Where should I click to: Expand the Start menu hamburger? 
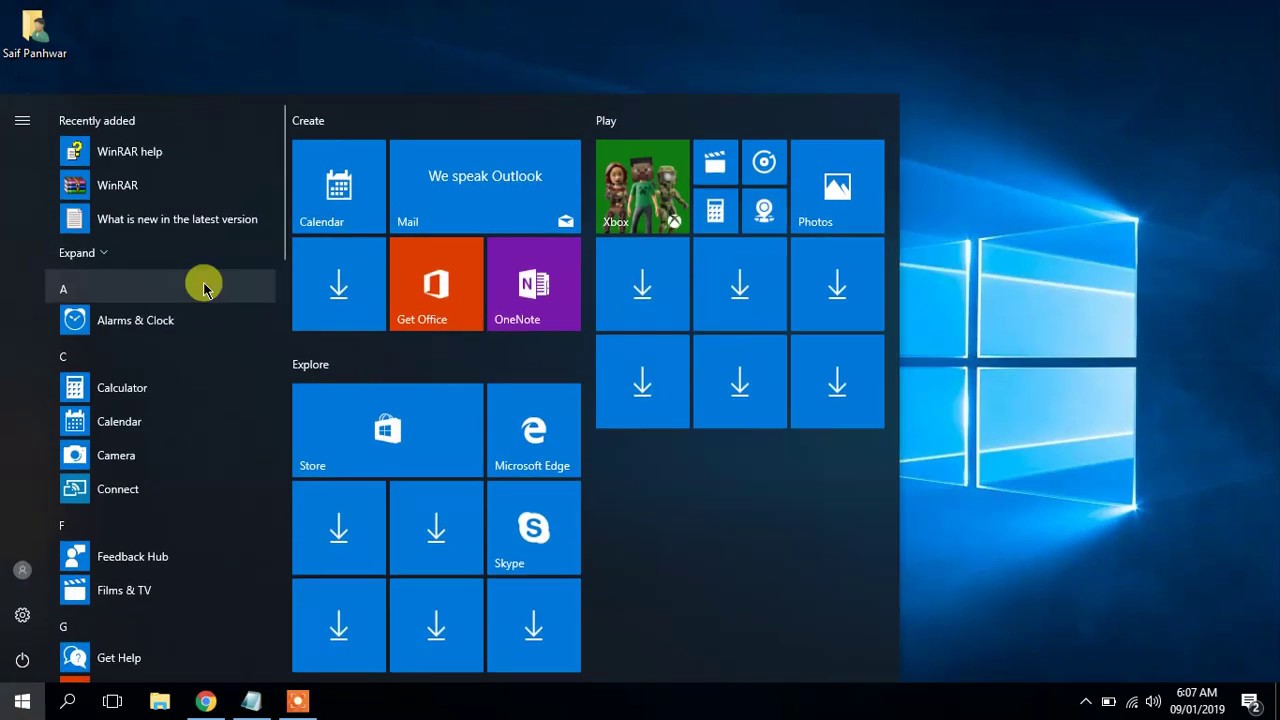click(22, 120)
